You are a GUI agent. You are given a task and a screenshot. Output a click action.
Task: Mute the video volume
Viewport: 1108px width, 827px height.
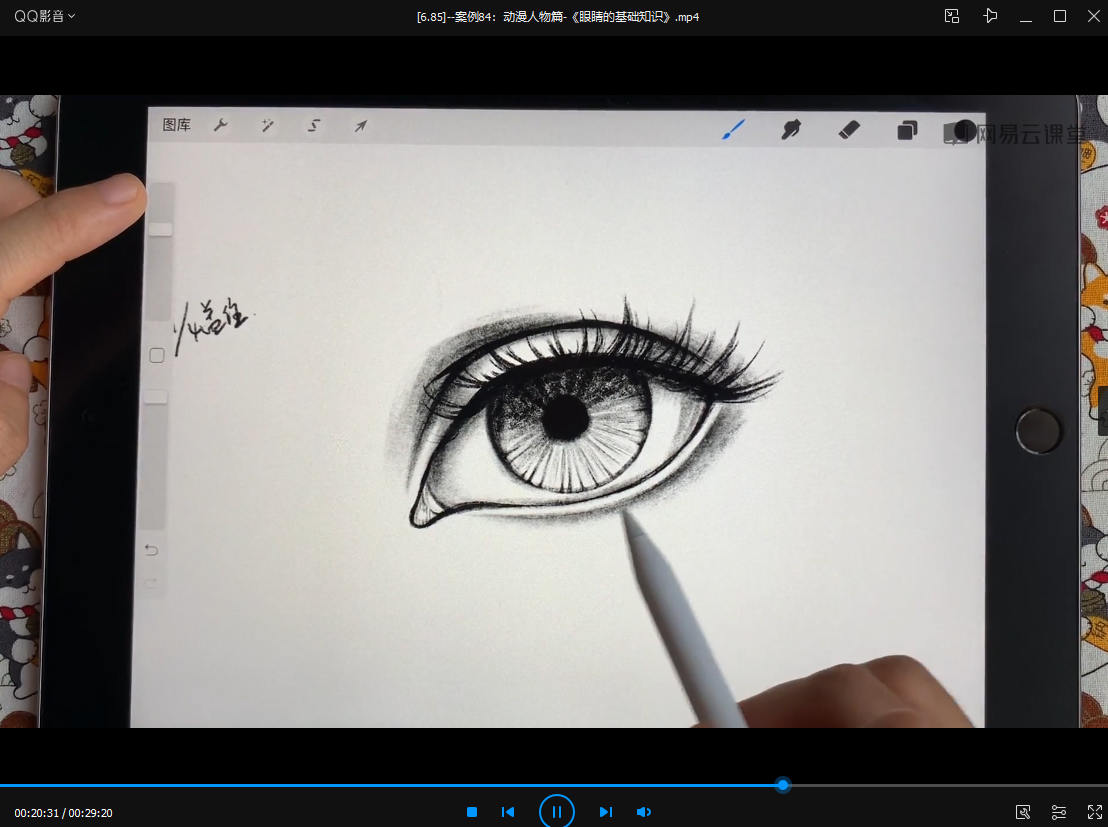coord(643,812)
